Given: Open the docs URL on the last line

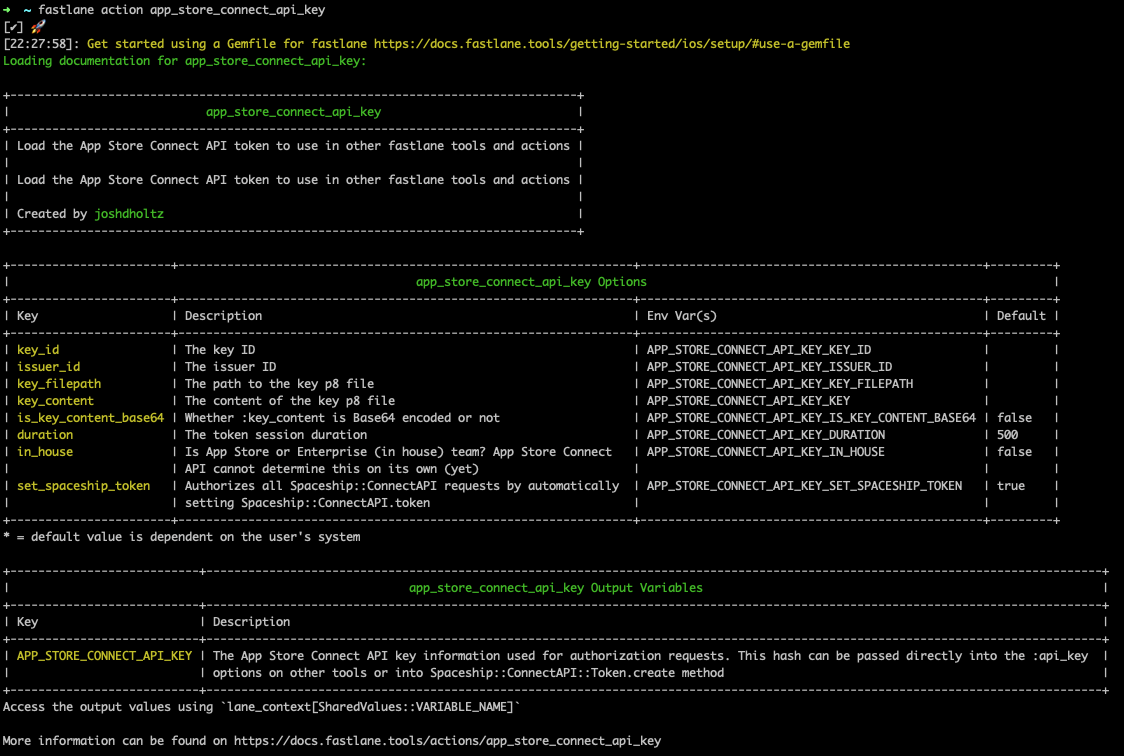Looking at the screenshot, I should coord(447,741).
